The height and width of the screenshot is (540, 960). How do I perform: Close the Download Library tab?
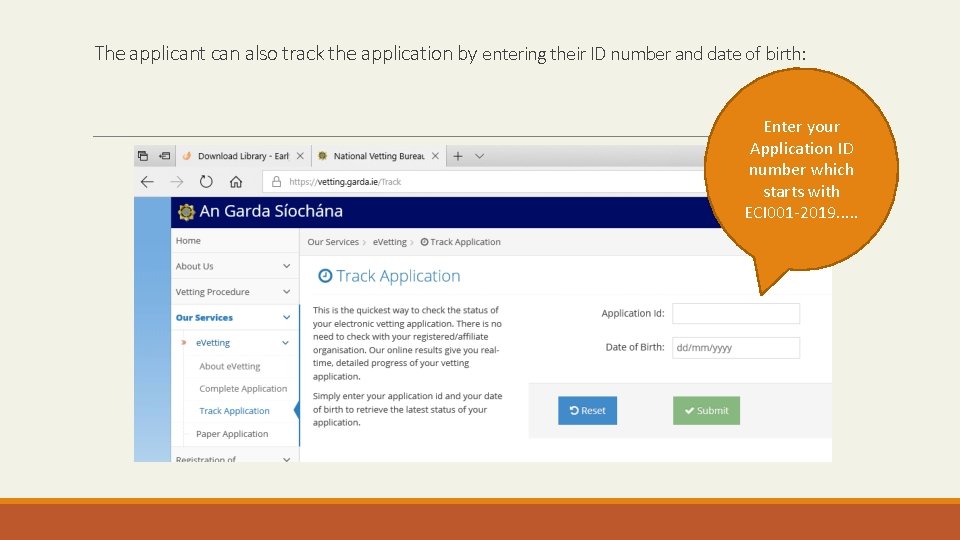(x=300, y=156)
